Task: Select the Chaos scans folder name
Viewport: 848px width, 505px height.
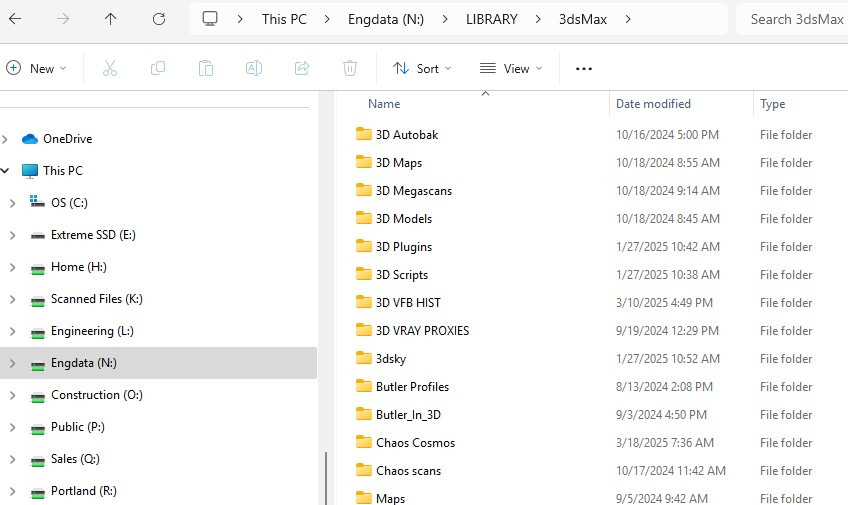Action: click(408, 471)
